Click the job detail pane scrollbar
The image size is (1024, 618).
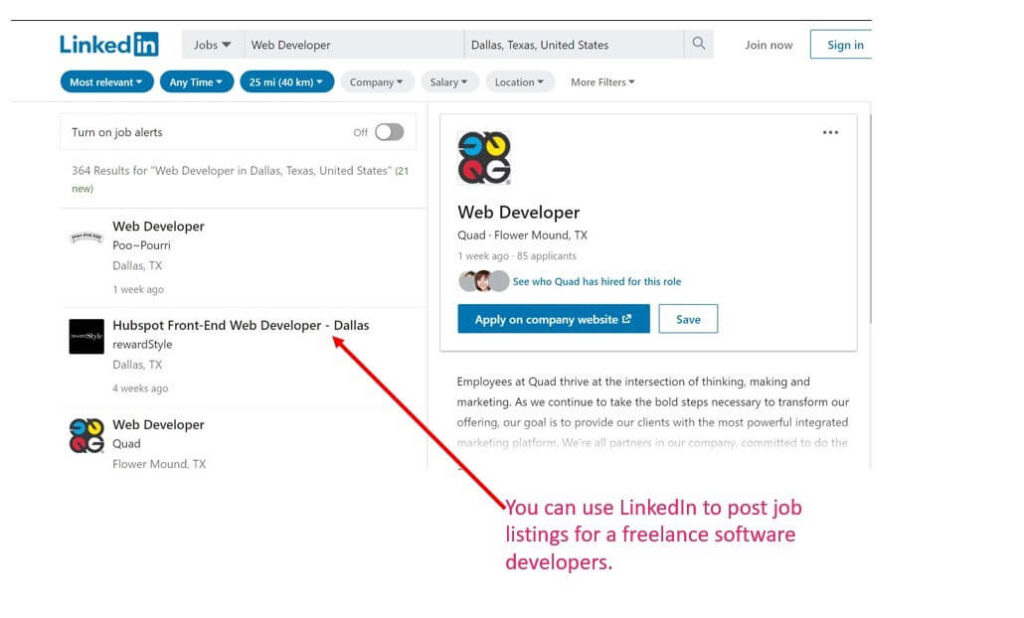click(x=870, y=219)
